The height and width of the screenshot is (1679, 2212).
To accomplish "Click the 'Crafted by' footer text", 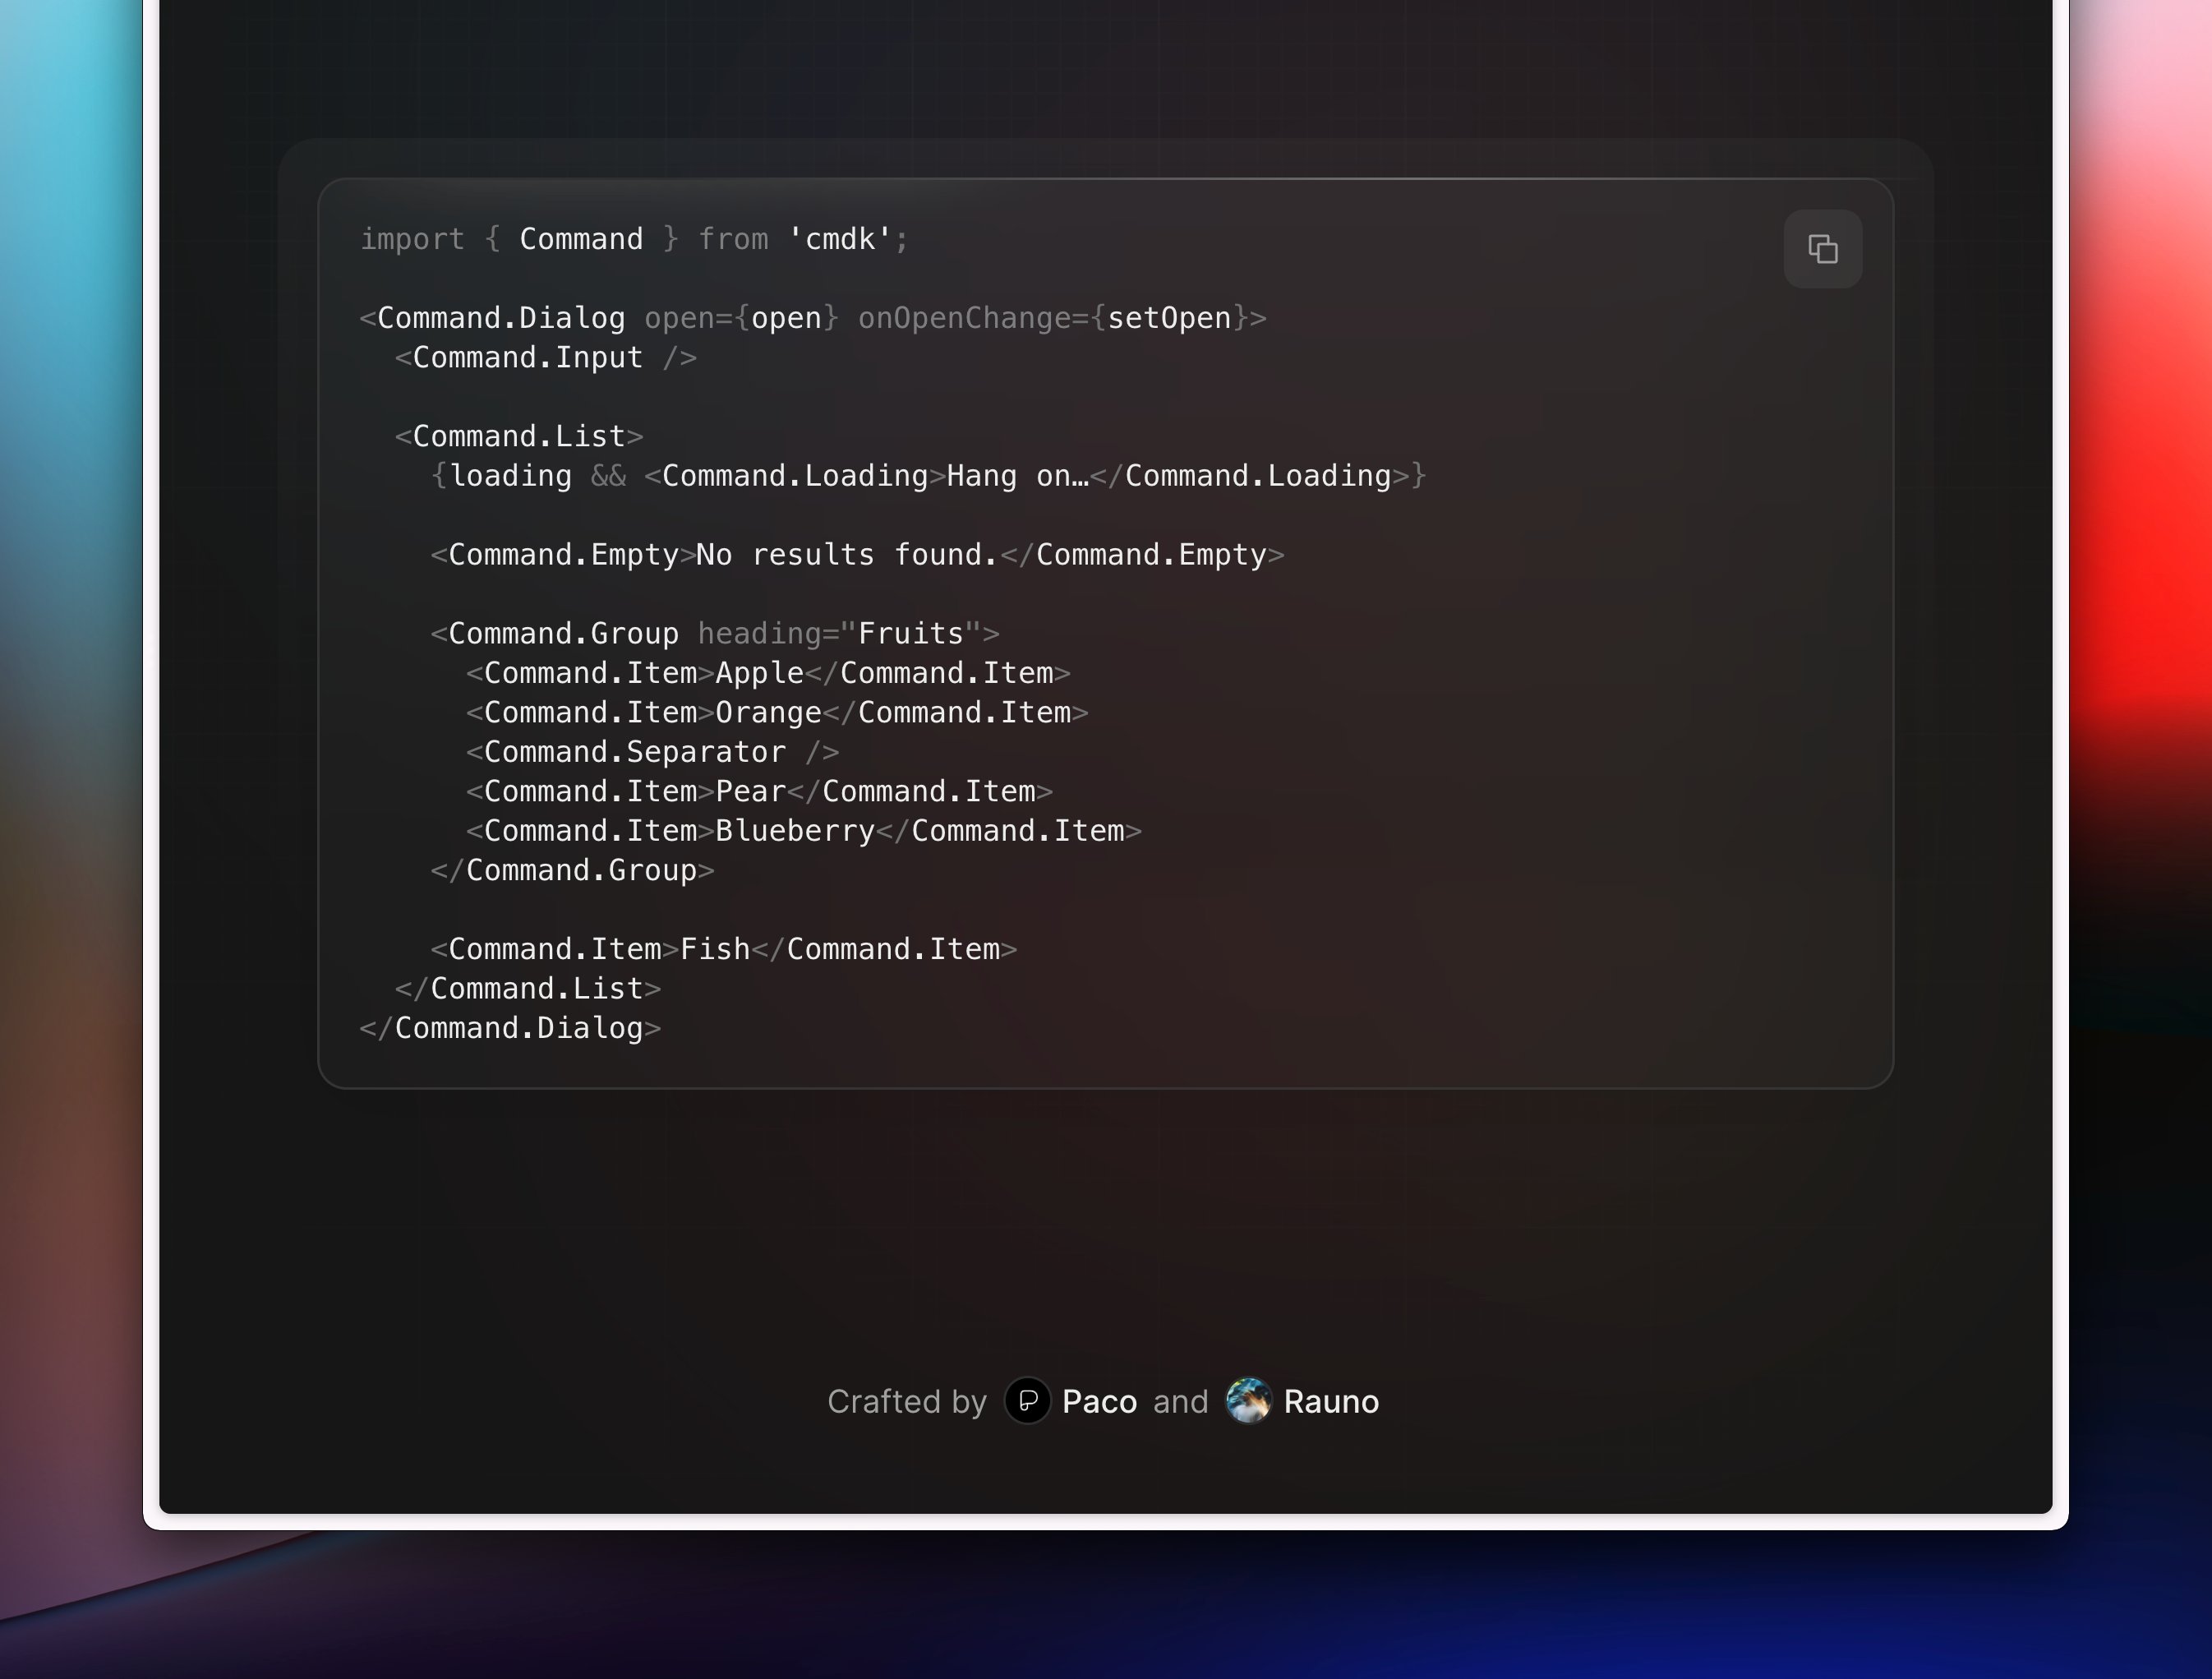I will tap(906, 1401).
